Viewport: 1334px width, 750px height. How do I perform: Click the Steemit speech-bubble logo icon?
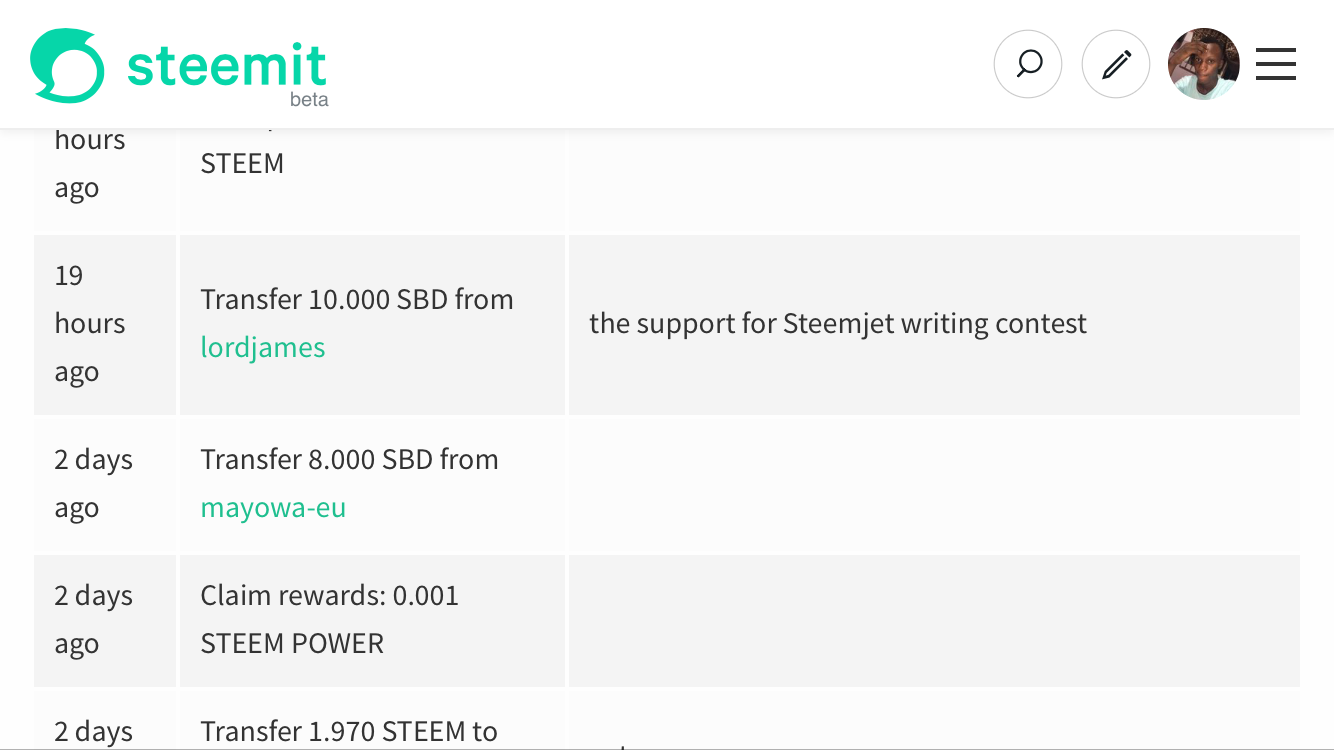[x=67, y=65]
